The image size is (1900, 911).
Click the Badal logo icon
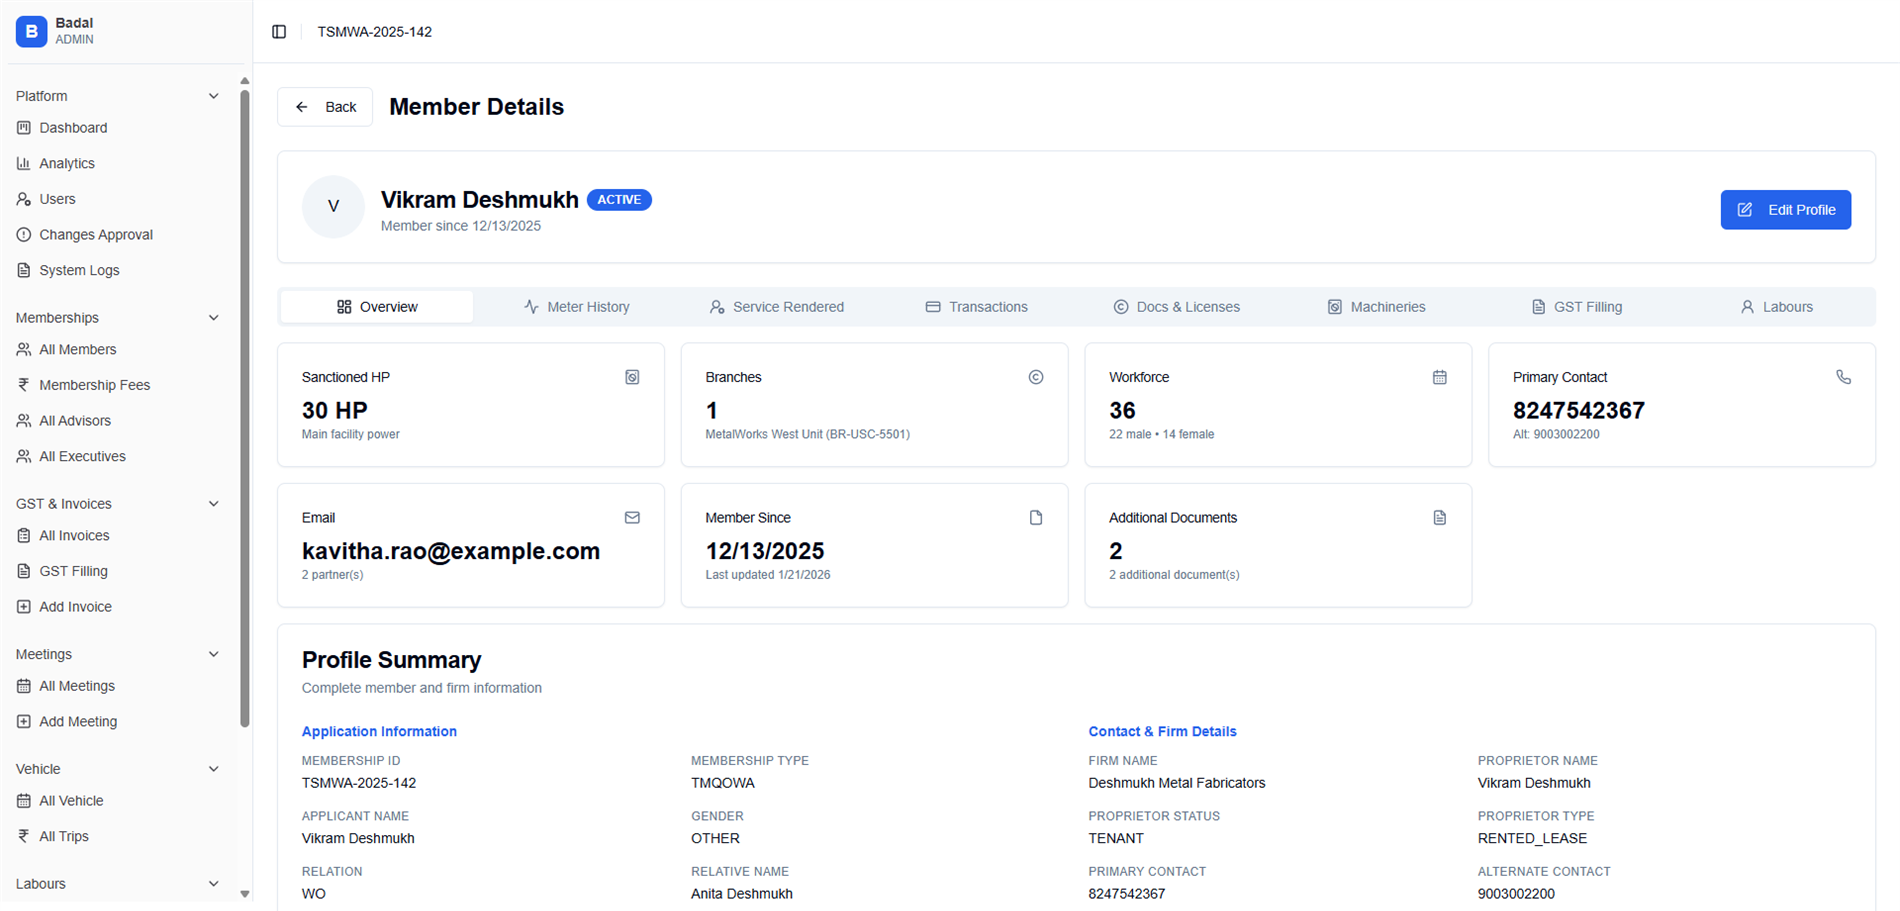click(x=32, y=31)
